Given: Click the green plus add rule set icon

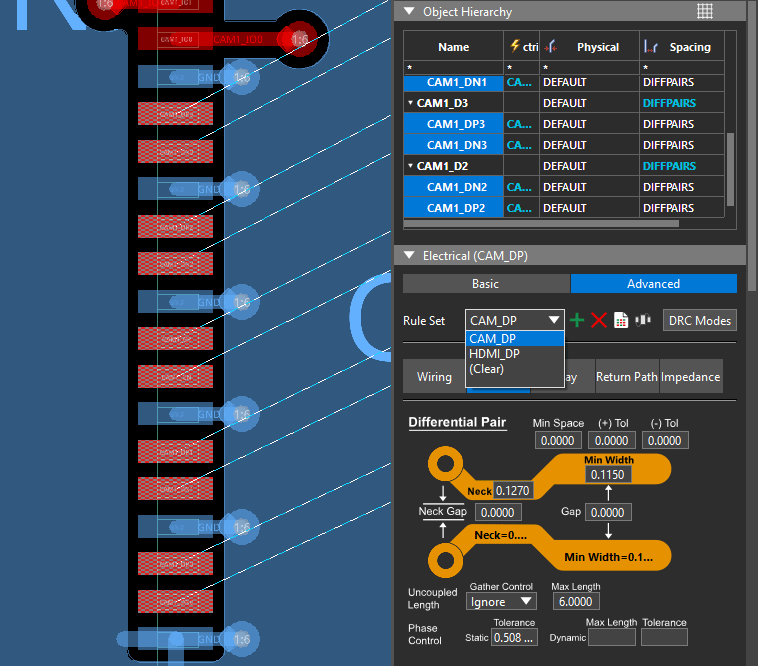Looking at the screenshot, I should (x=577, y=320).
